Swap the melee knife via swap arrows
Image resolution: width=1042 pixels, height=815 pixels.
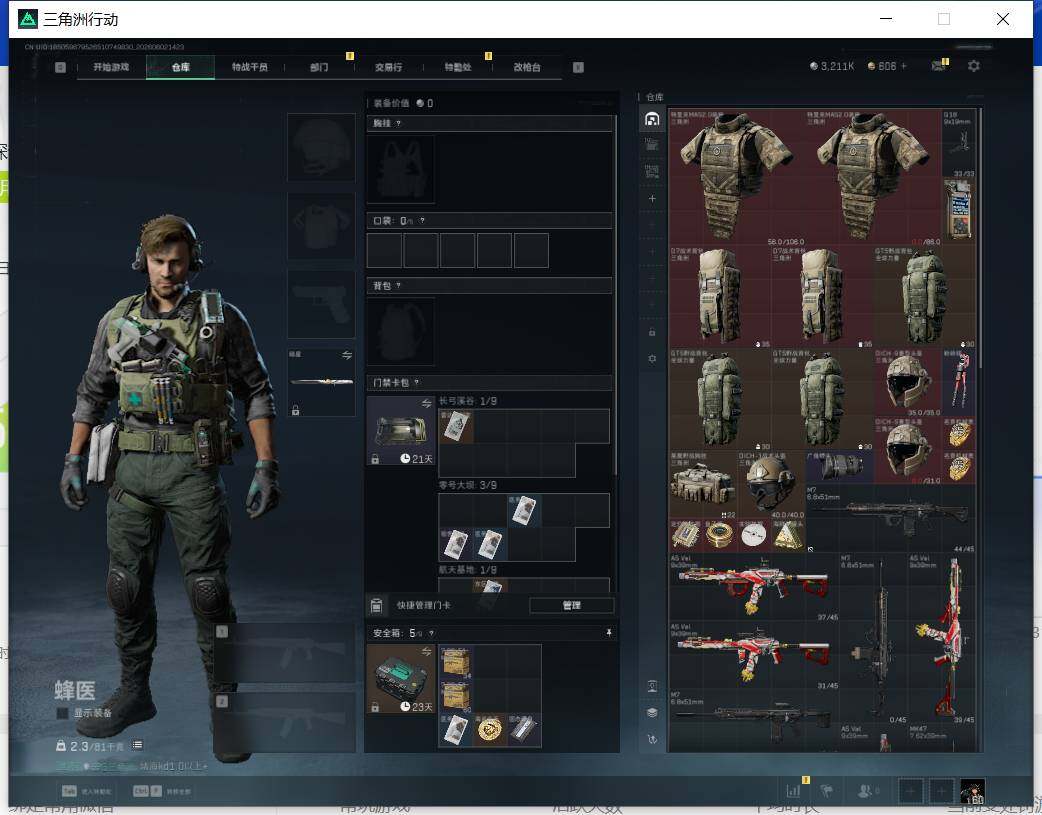click(347, 356)
